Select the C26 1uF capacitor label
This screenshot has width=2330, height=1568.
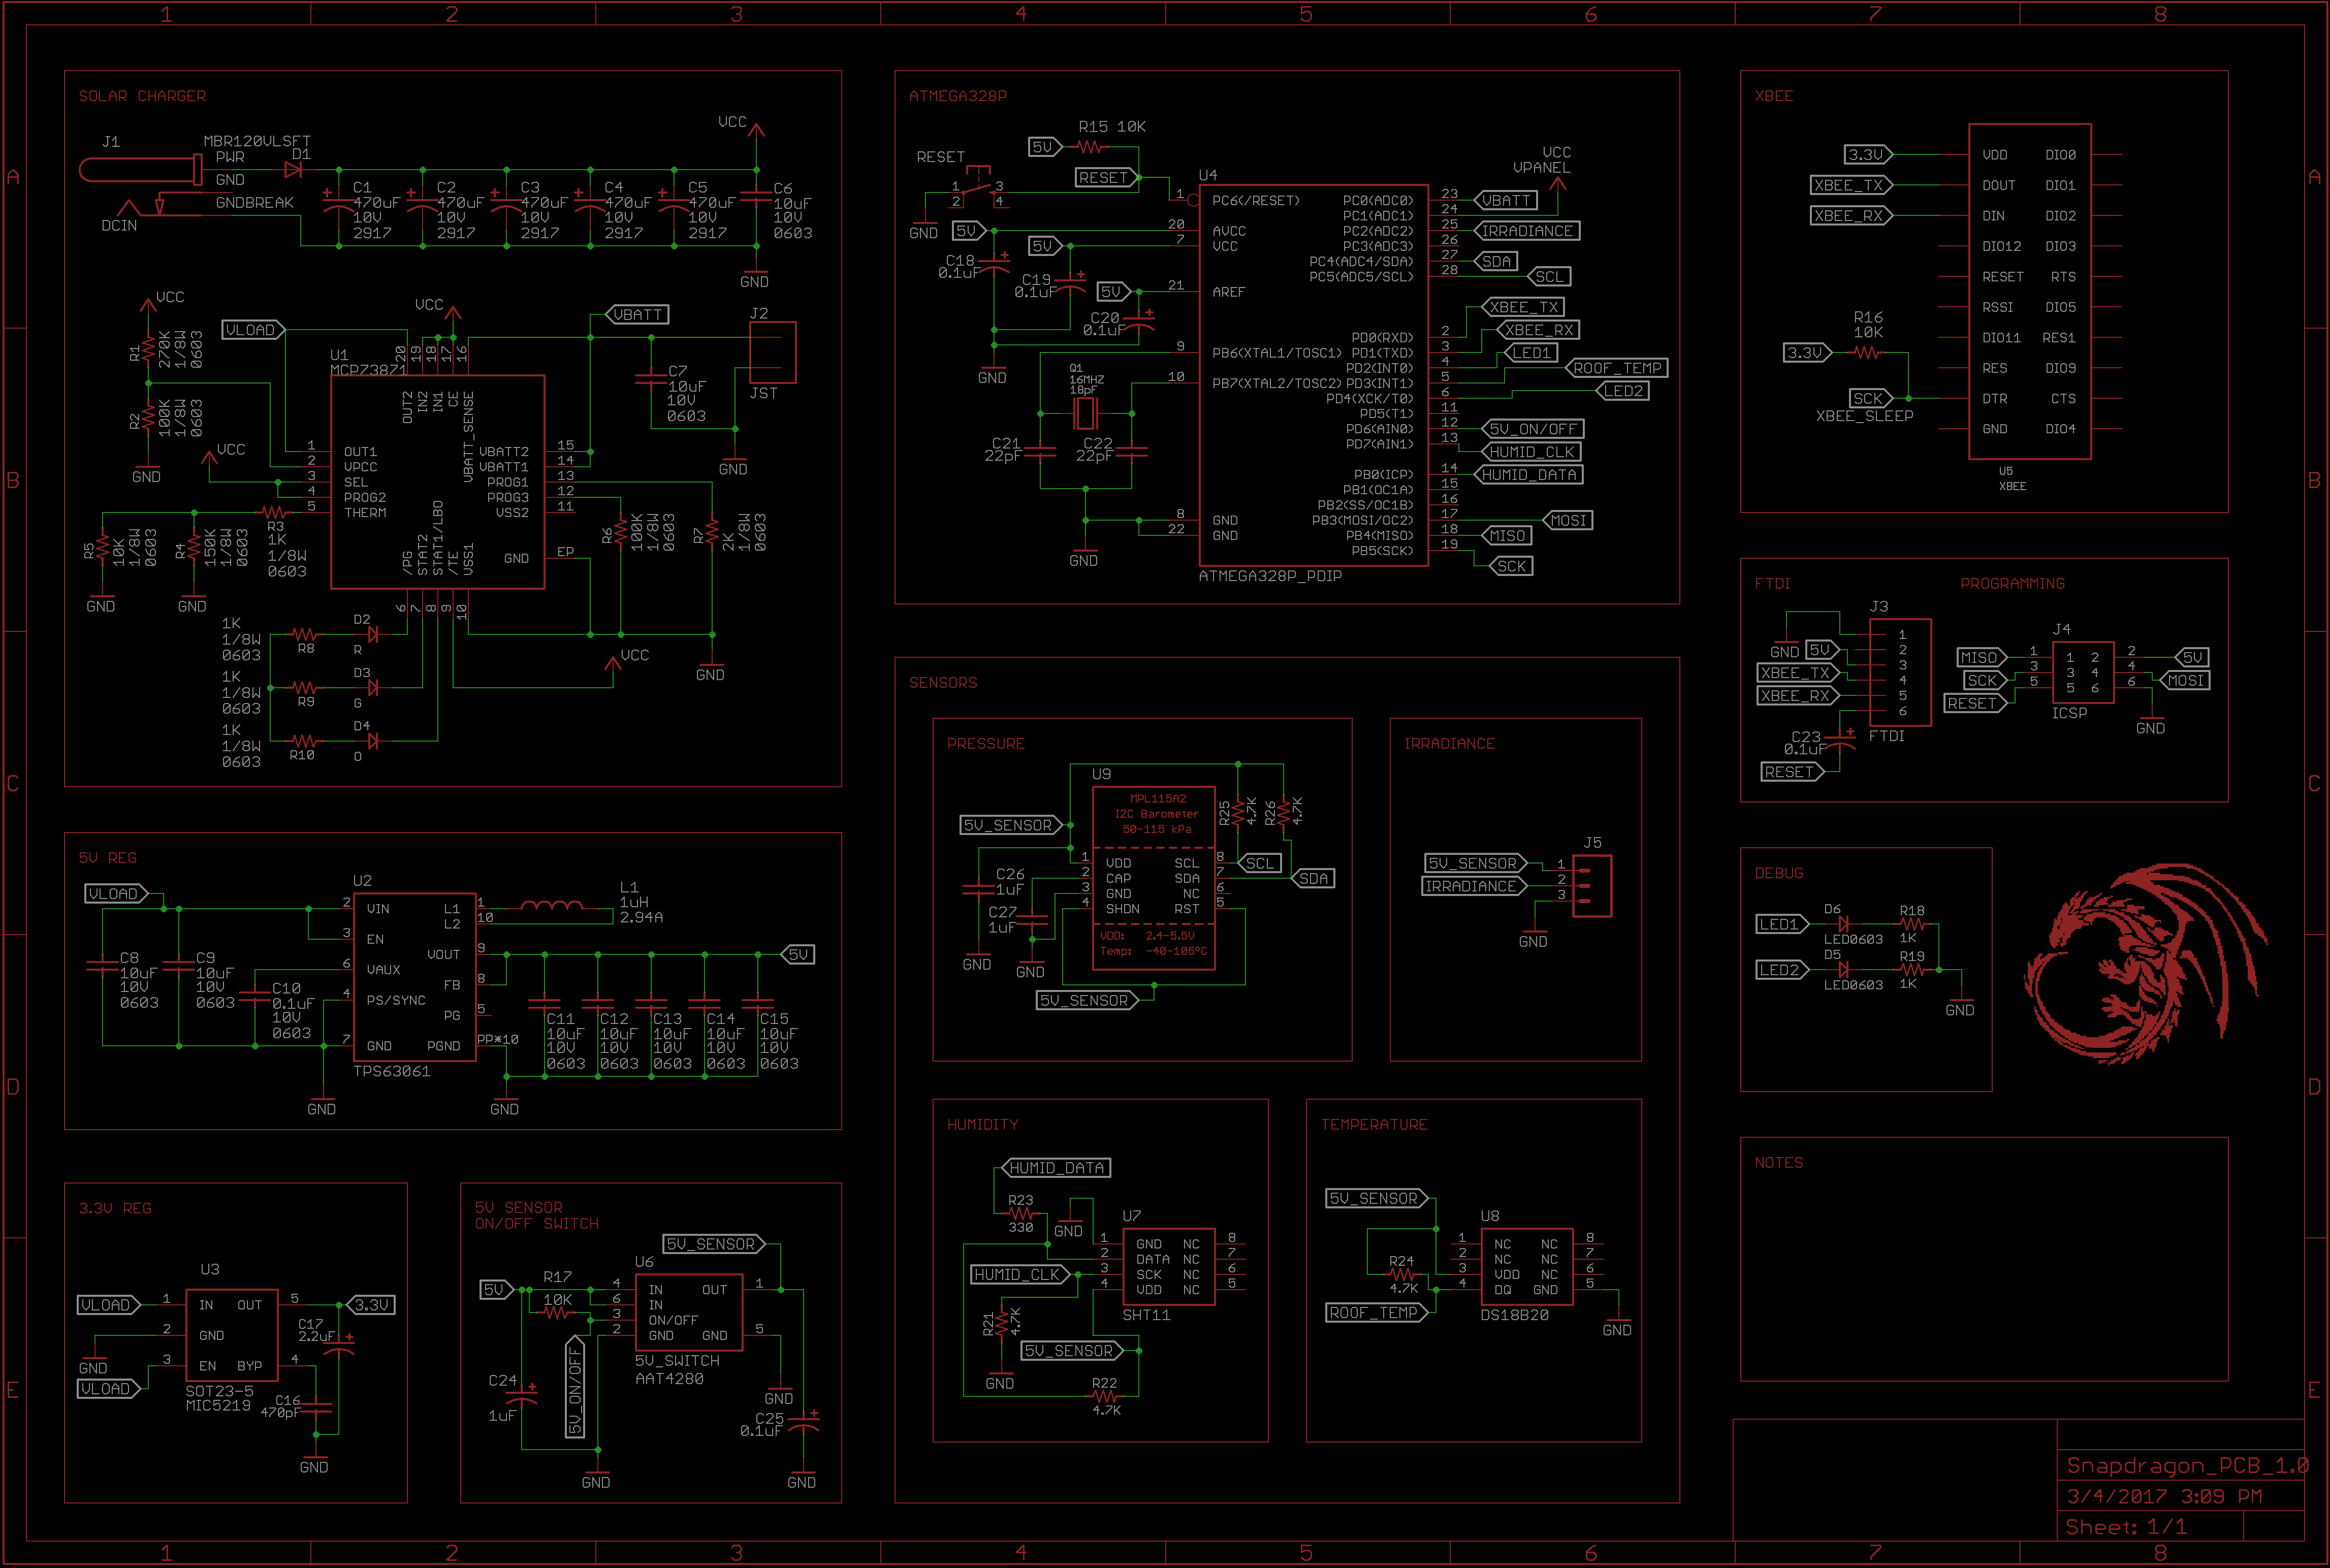click(x=1009, y=881)
